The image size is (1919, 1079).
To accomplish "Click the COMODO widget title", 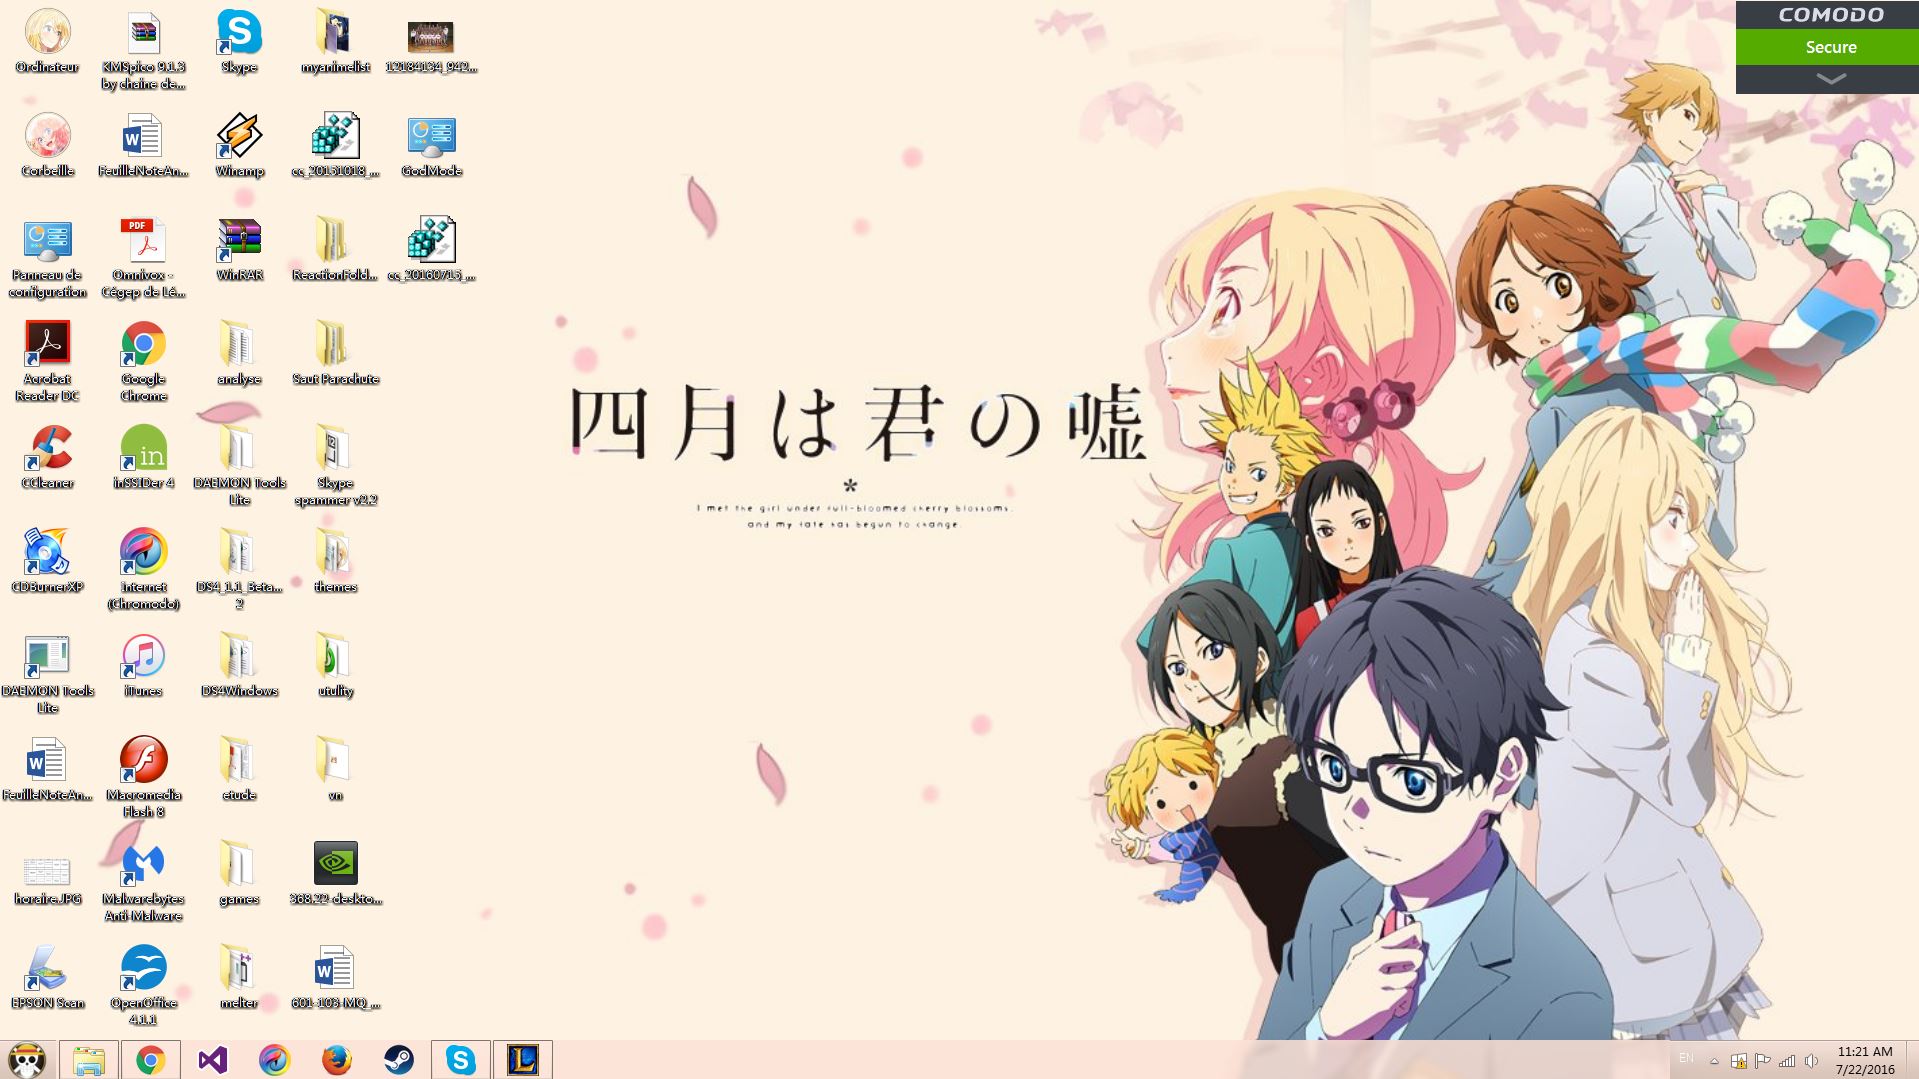I will (1830, 15).
